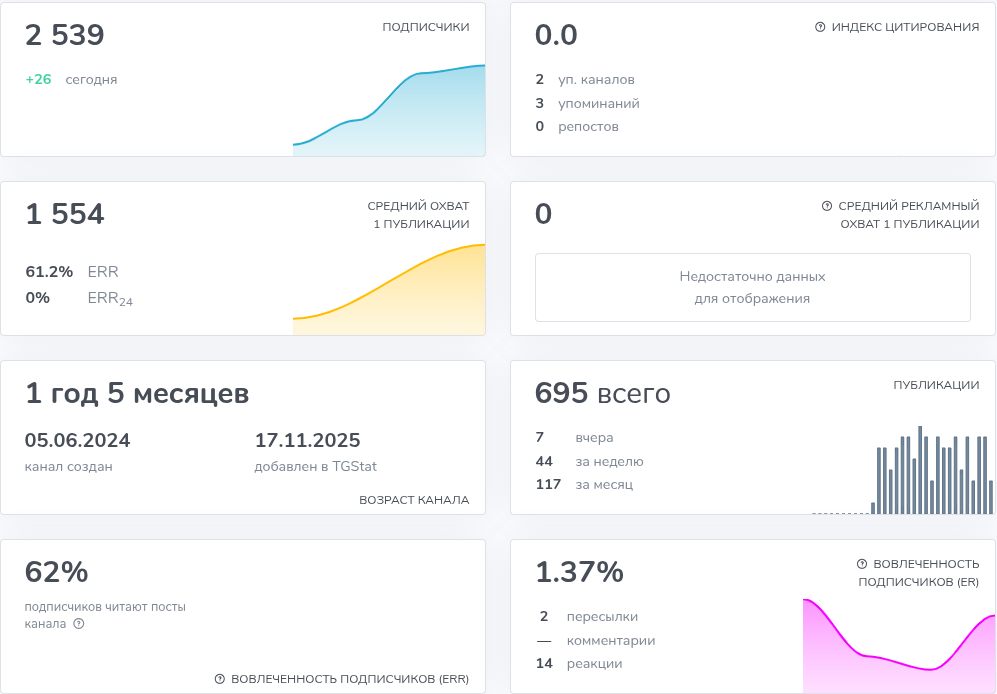The width and height of the screenshot is (997, 694).
Task: Open help icon for ВОВЛЕЧЕННОСТЬ ПОДПИСЧИКОВ (ERR)
Action: (x=220, y=679)
